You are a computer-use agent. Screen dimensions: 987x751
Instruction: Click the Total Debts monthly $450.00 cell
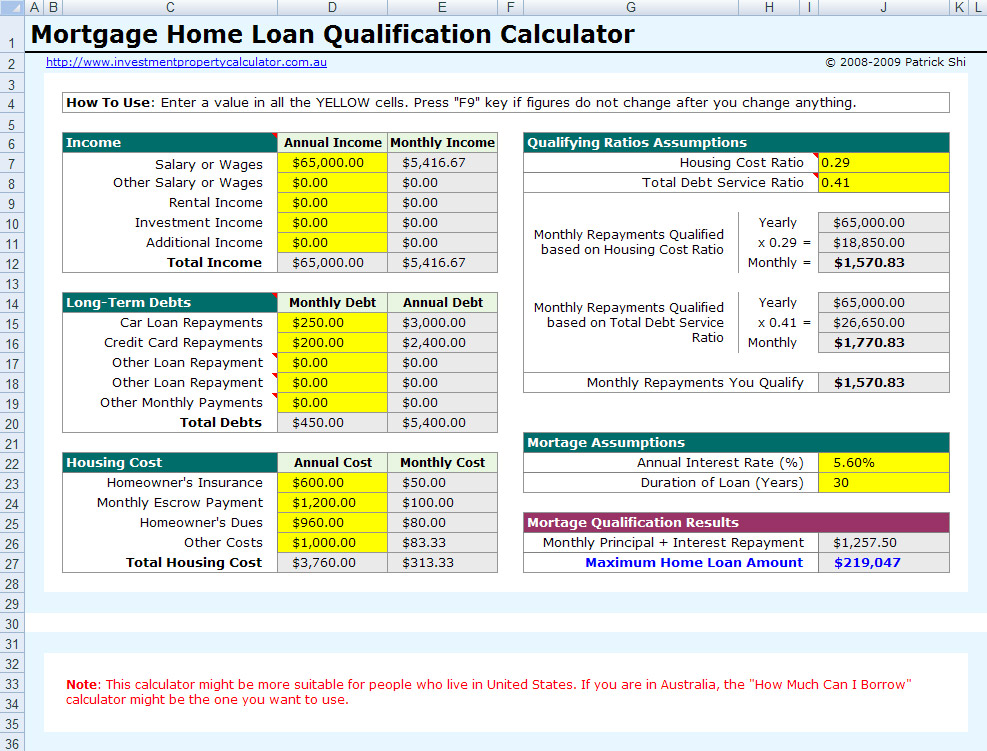(332, 422)
